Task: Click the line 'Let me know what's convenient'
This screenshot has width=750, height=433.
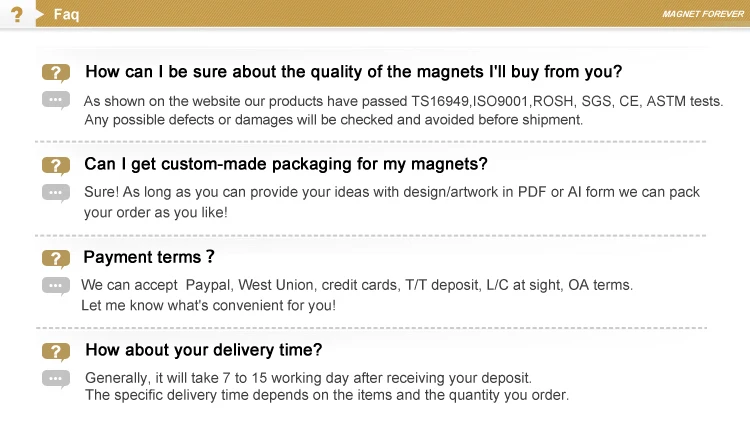Action: coord(208,306)
